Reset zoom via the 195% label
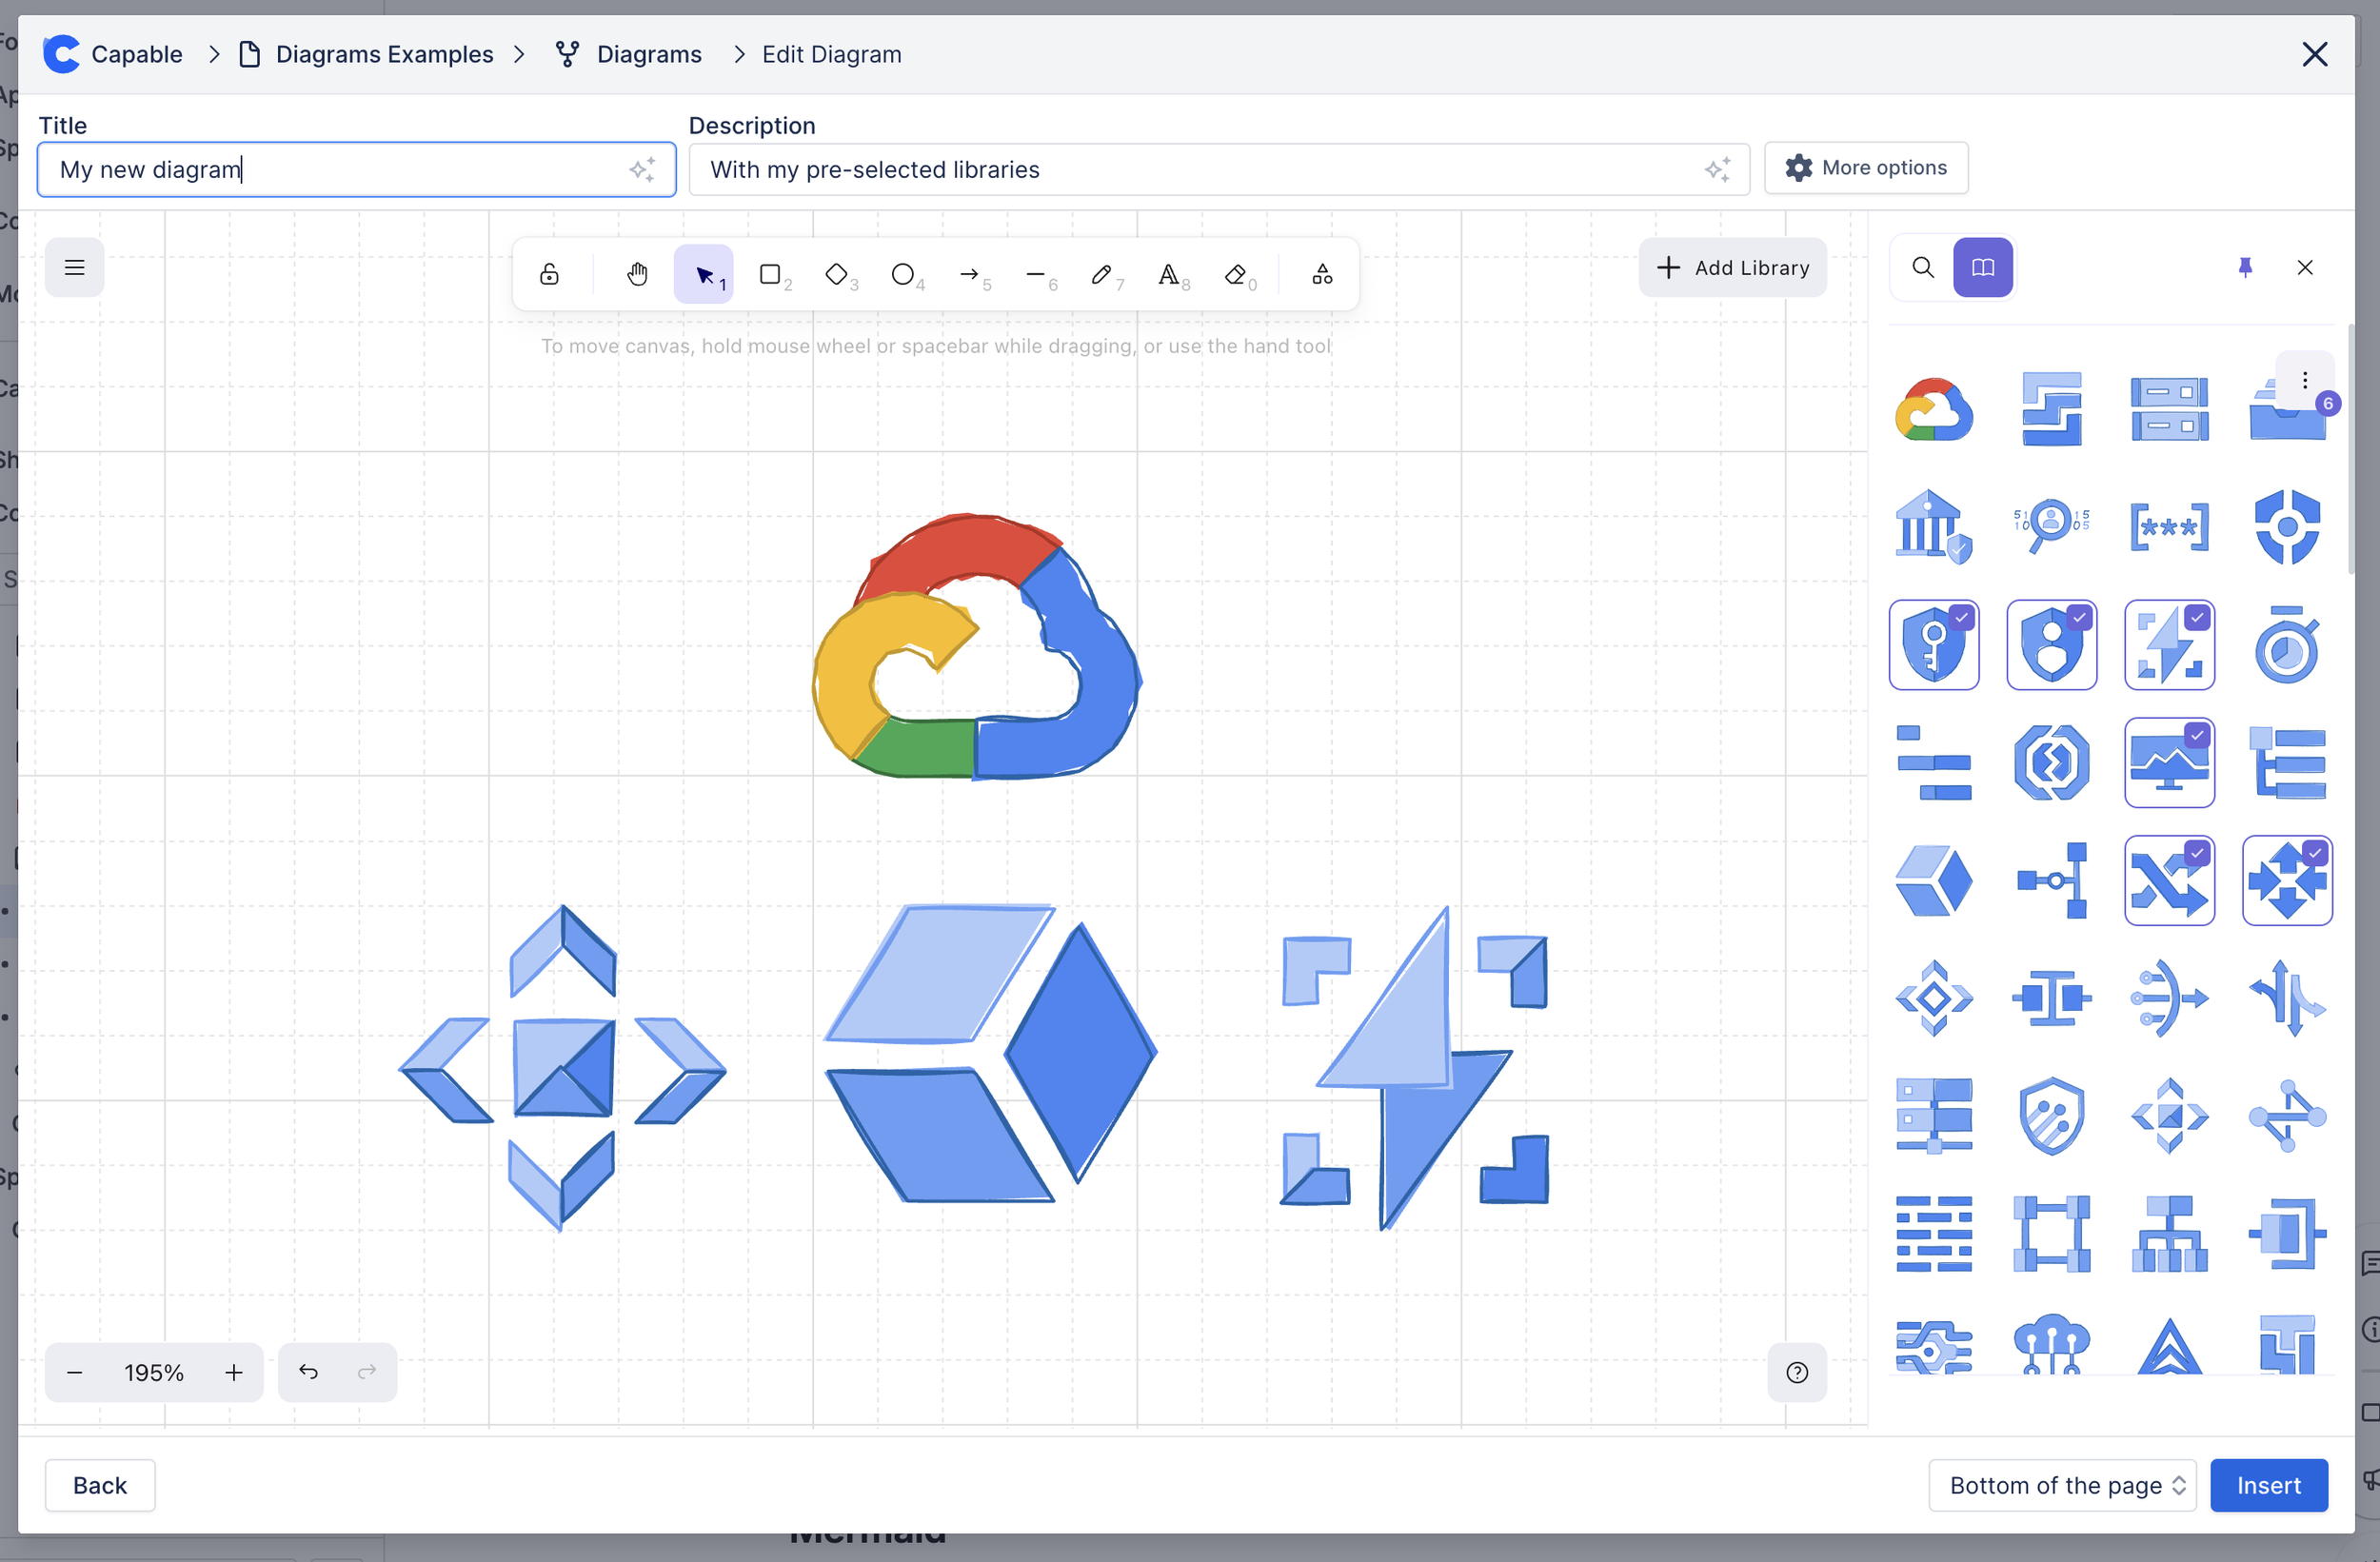This screenshot has width=2380, height=1562. point(154,1372)
